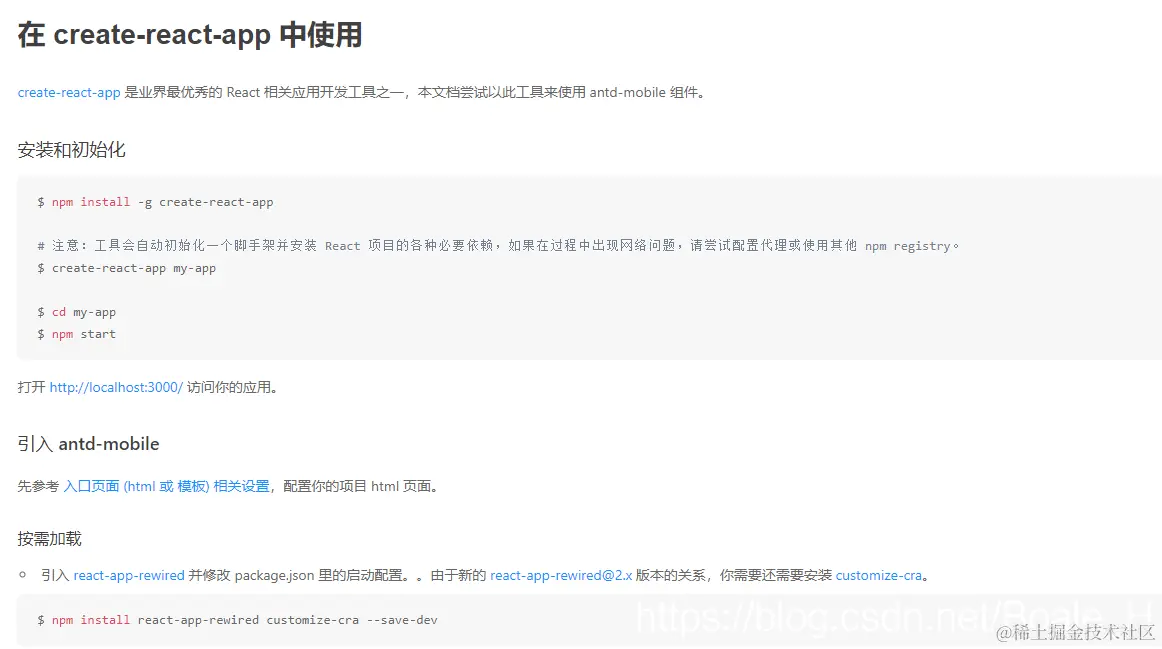The width and height of the screenshot is (1162, 649).
Task: Visit the customize-cra link
Action: [x=879, y=575]
